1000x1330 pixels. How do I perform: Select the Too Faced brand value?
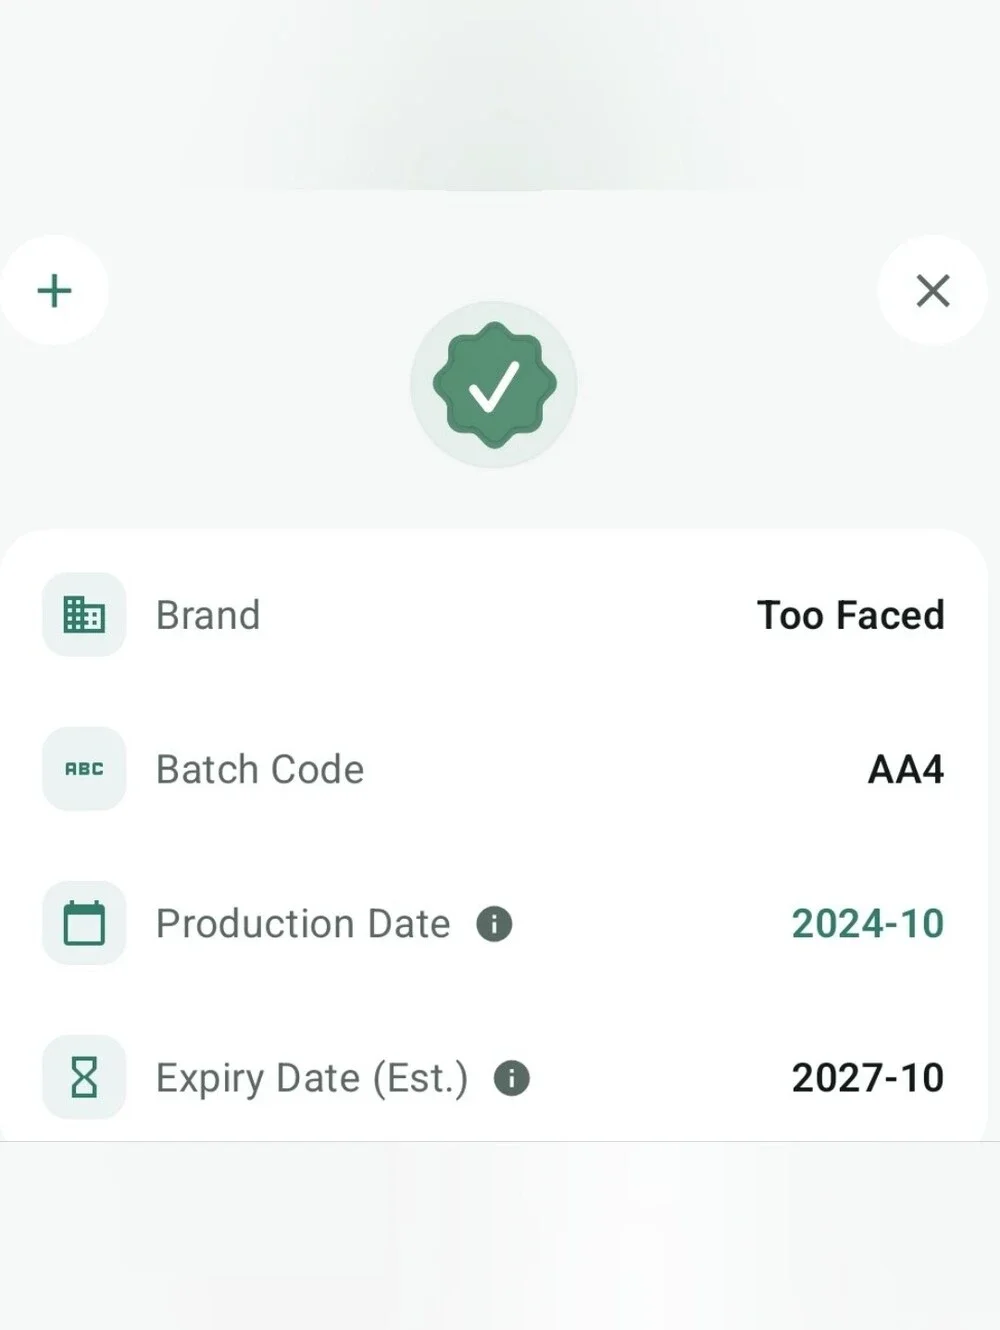(850, 615)
